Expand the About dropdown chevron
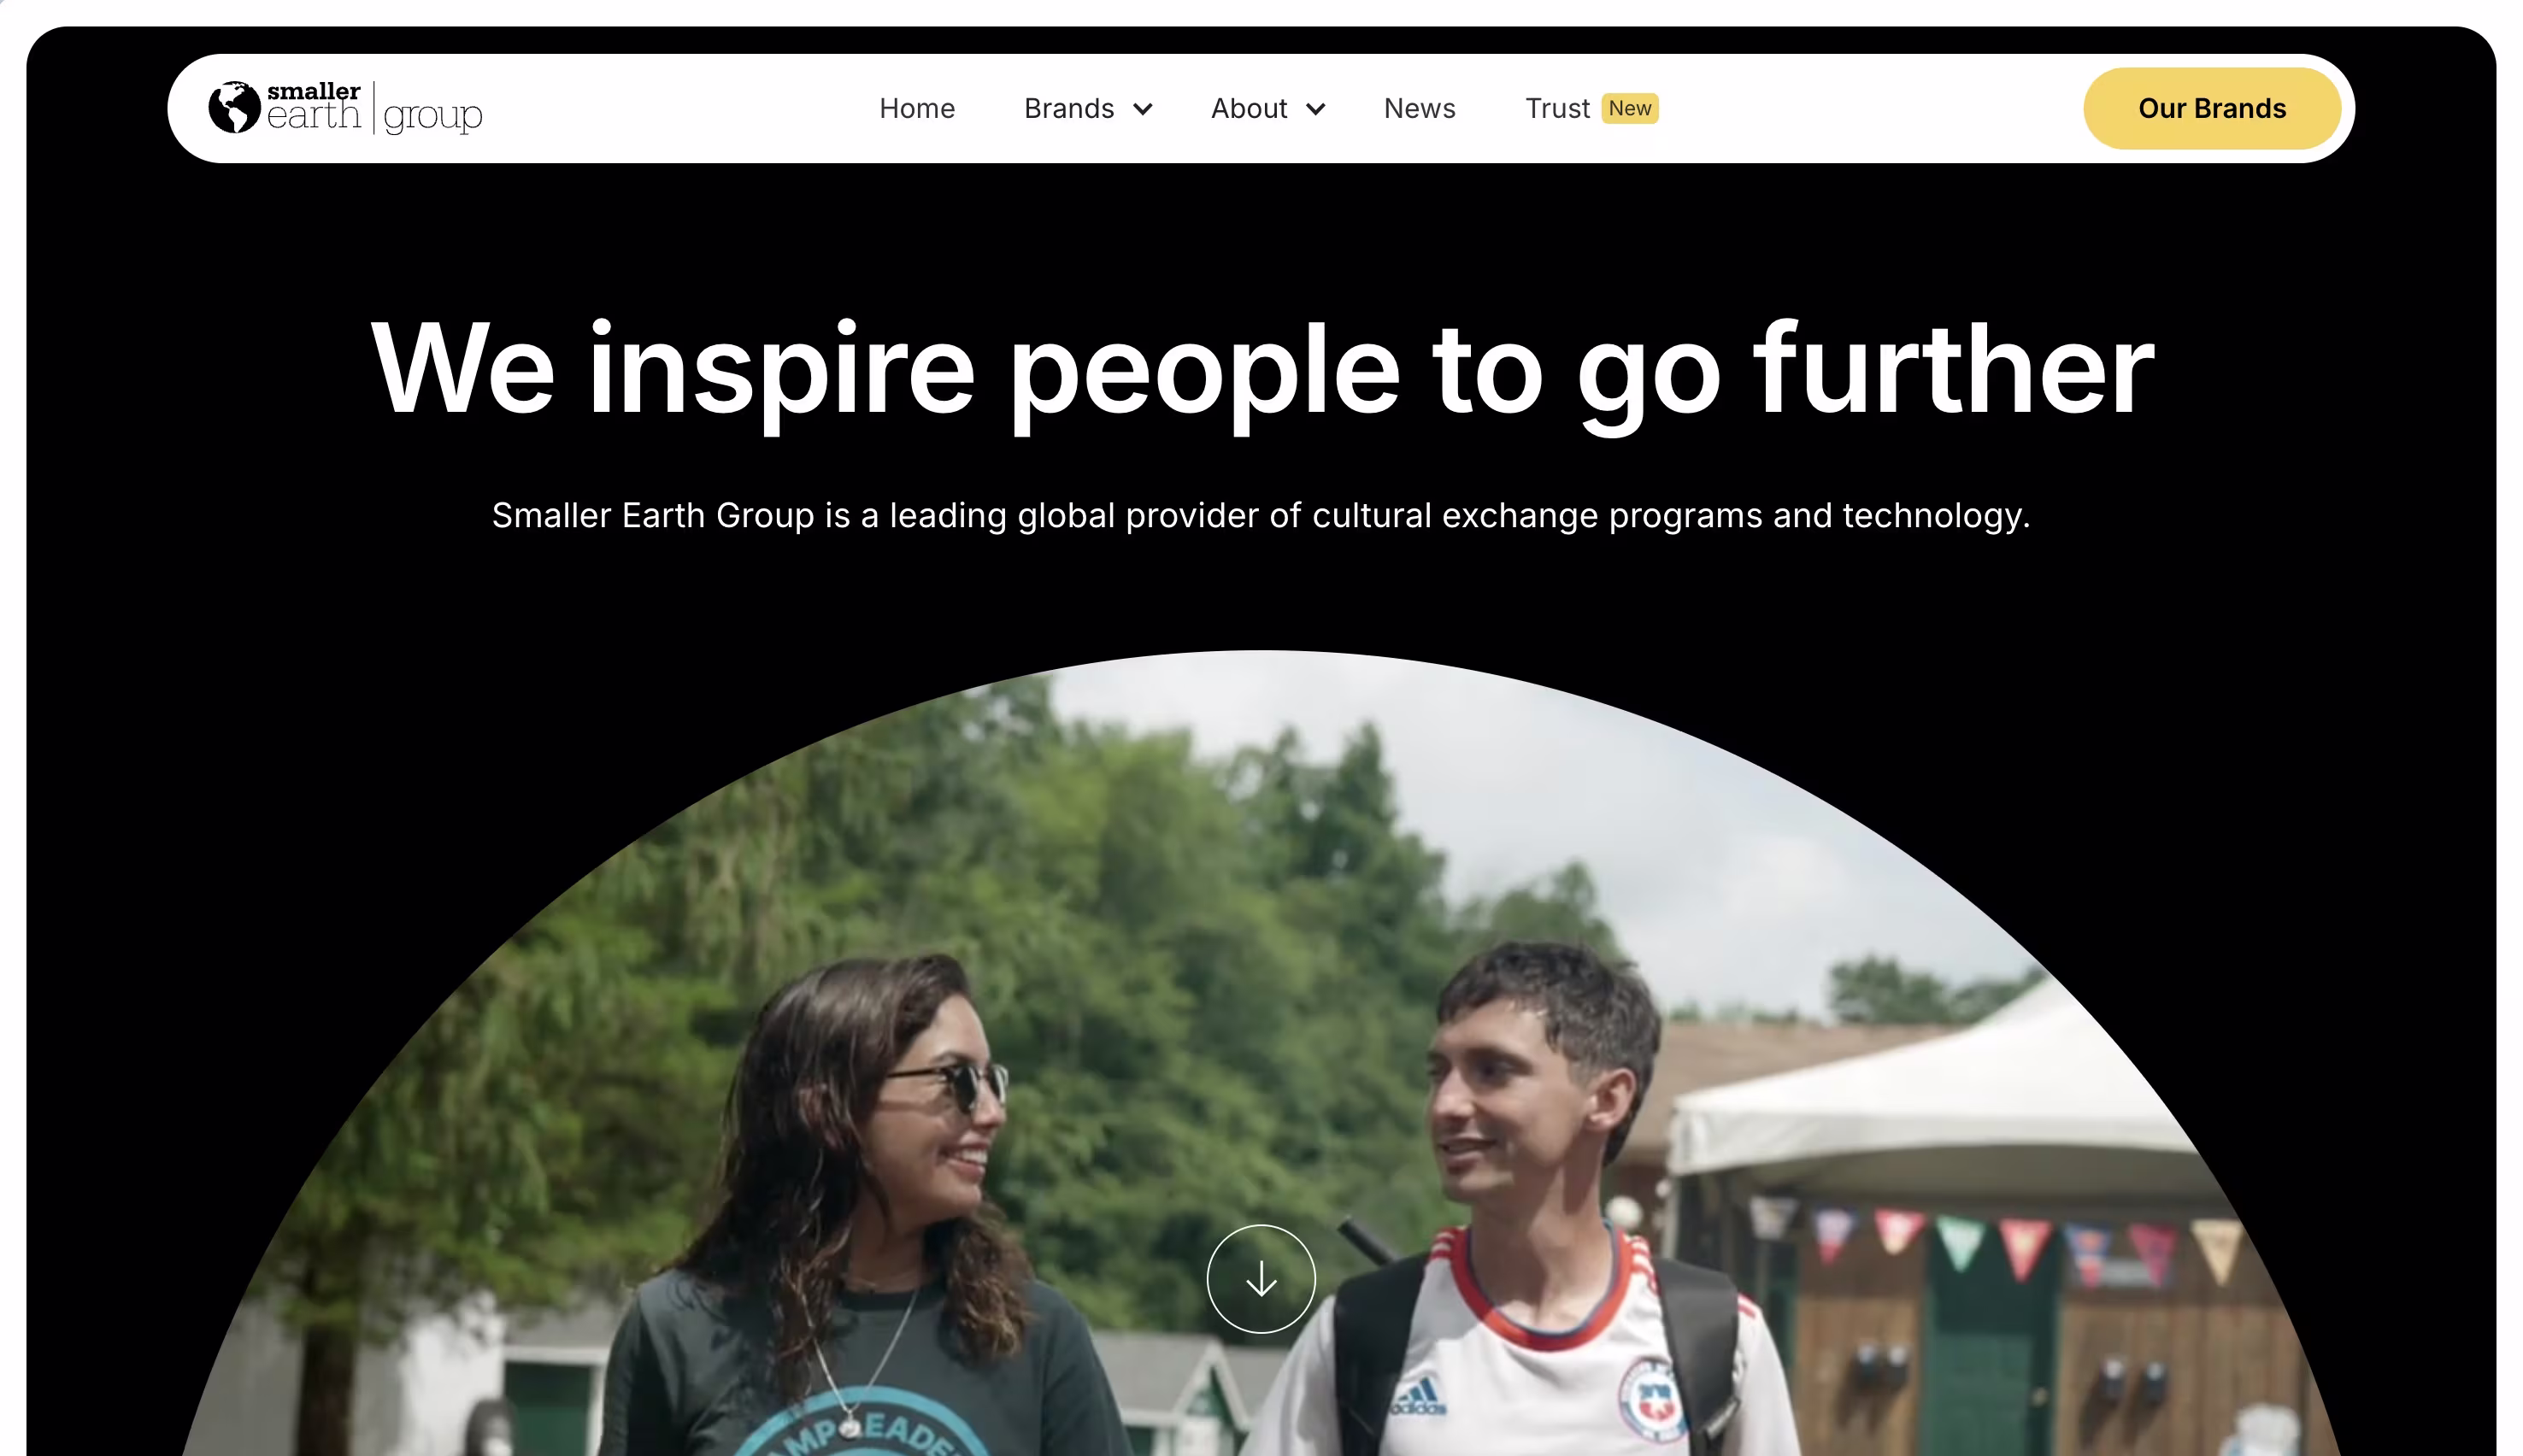Viewport: 2523px width, 1456px height. pos(1315,109)
